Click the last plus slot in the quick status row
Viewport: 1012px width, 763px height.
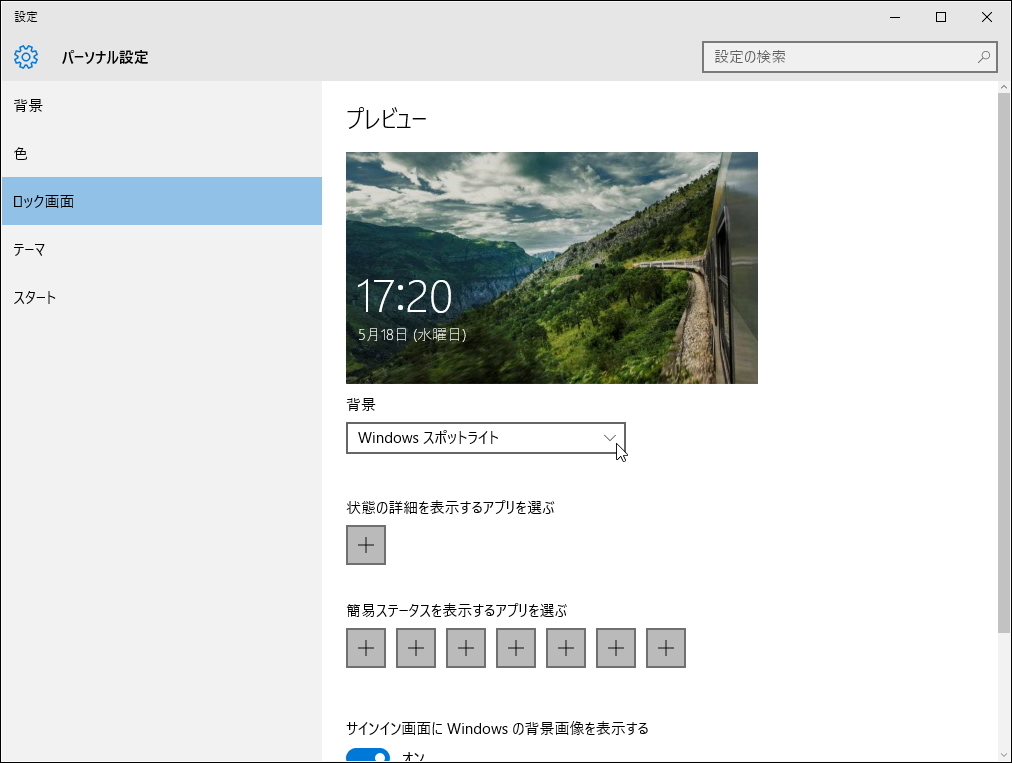(665, 648)
